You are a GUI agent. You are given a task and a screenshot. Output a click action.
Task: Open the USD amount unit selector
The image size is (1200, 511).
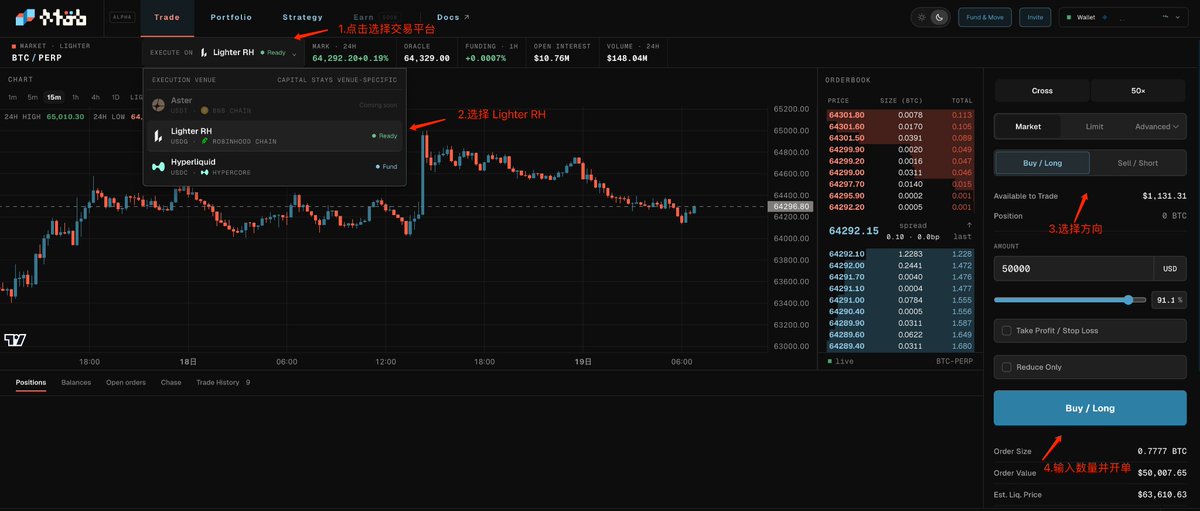pyautogui.click(x=1169, y=268)
